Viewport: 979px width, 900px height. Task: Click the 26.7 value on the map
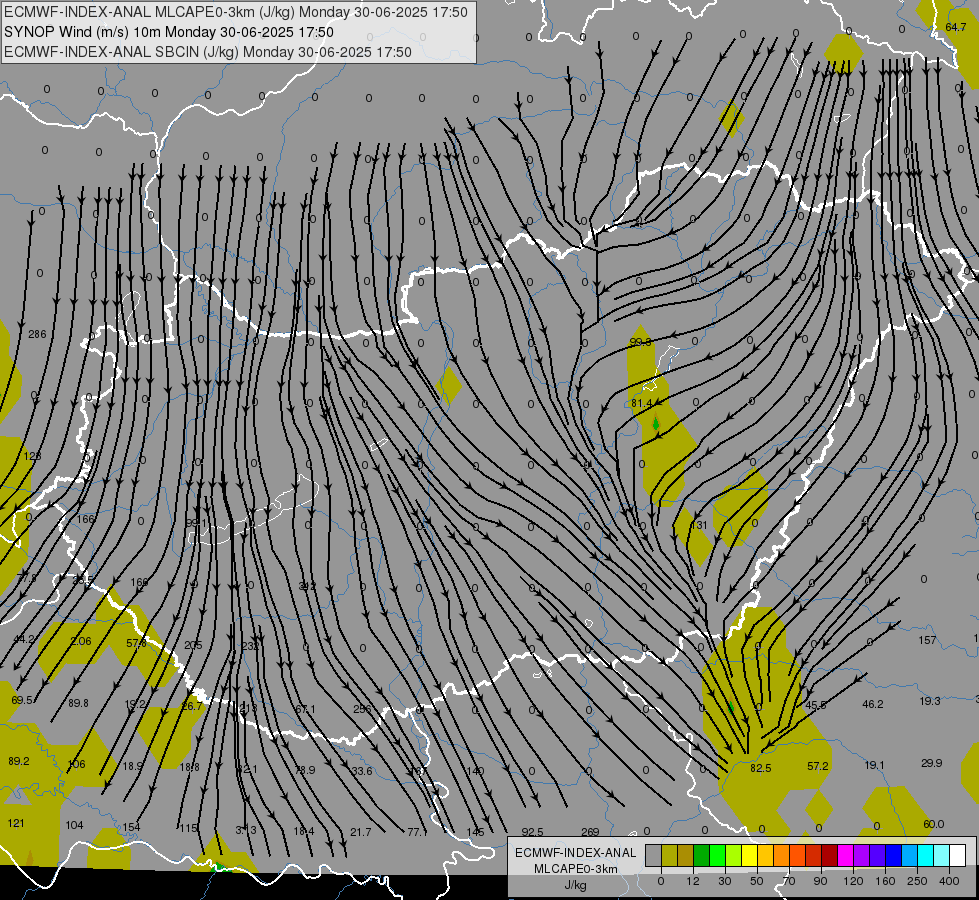click(192, 706)
